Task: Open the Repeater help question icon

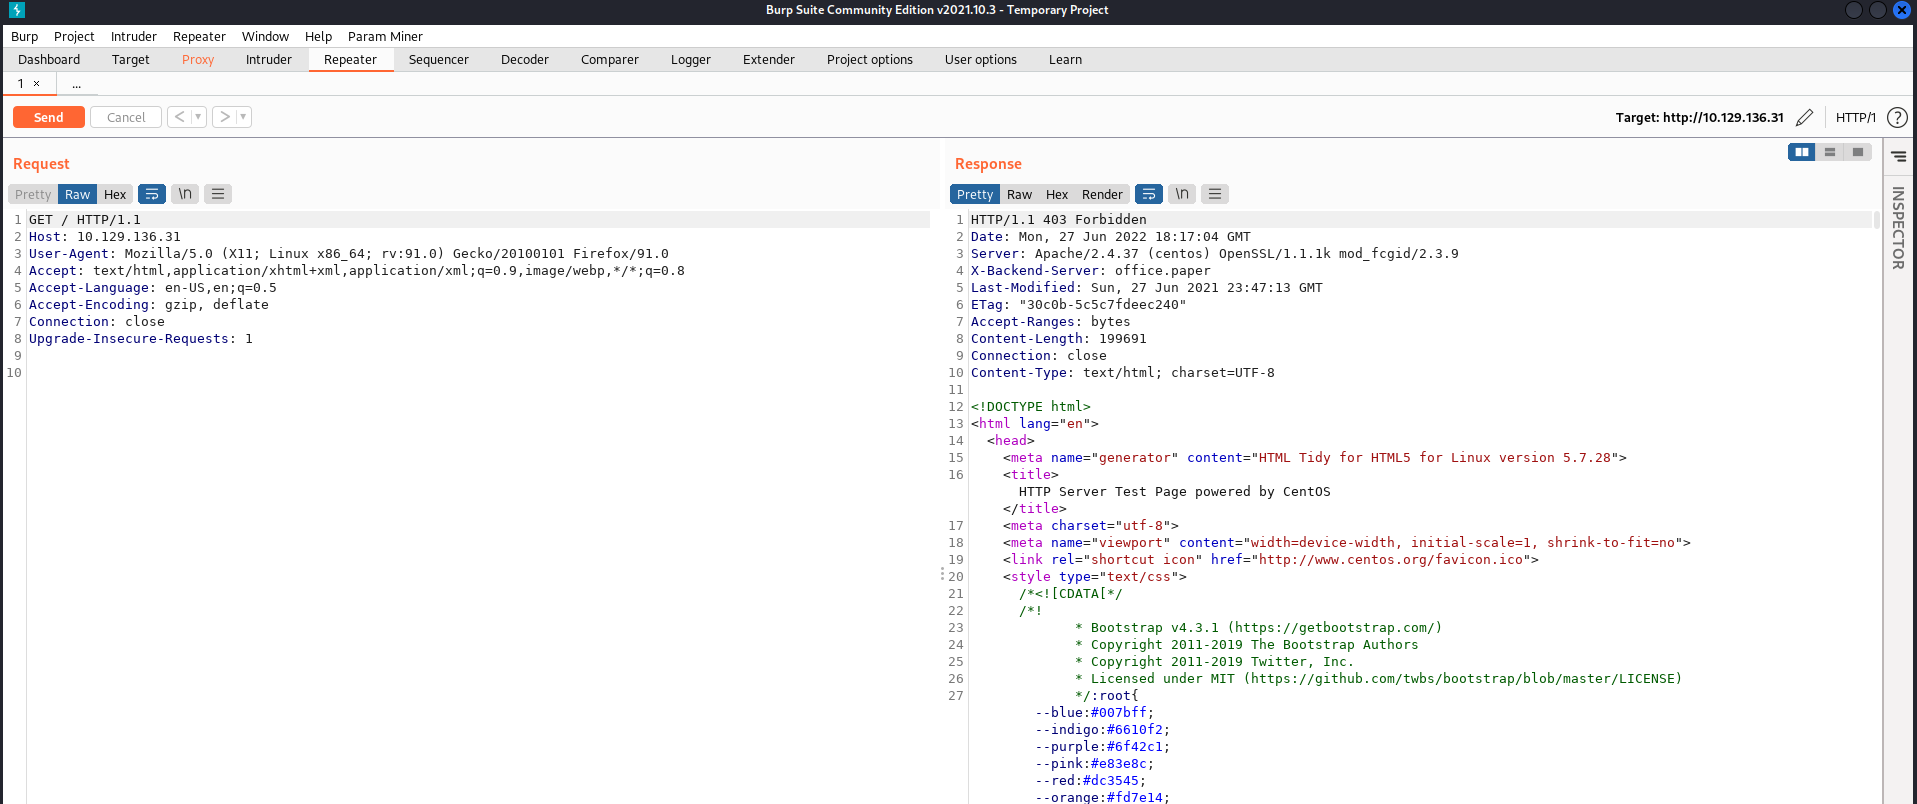Action: [x=1896, y=118]
